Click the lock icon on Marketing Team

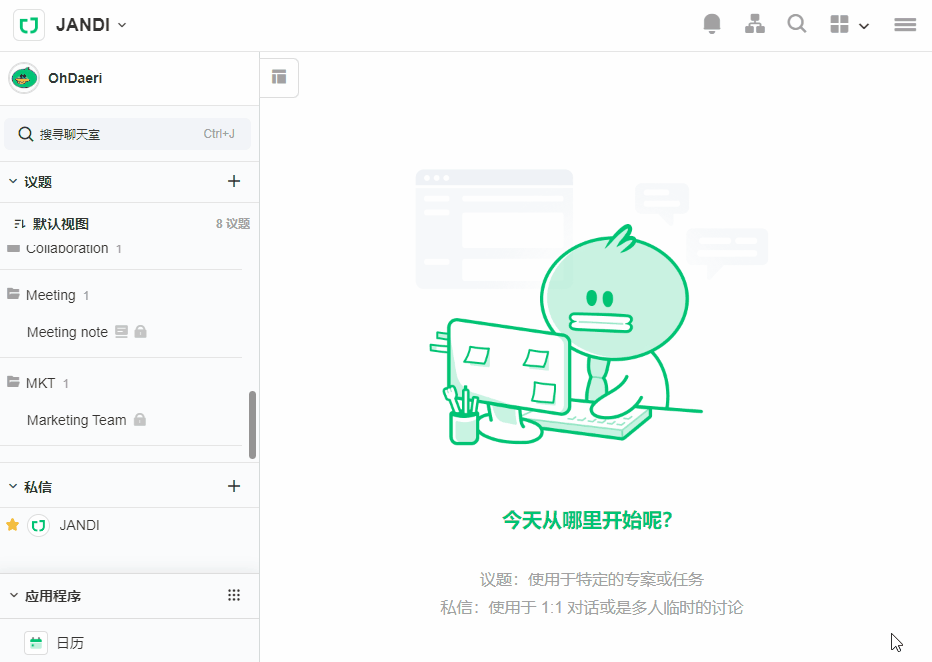coord(140,420)
